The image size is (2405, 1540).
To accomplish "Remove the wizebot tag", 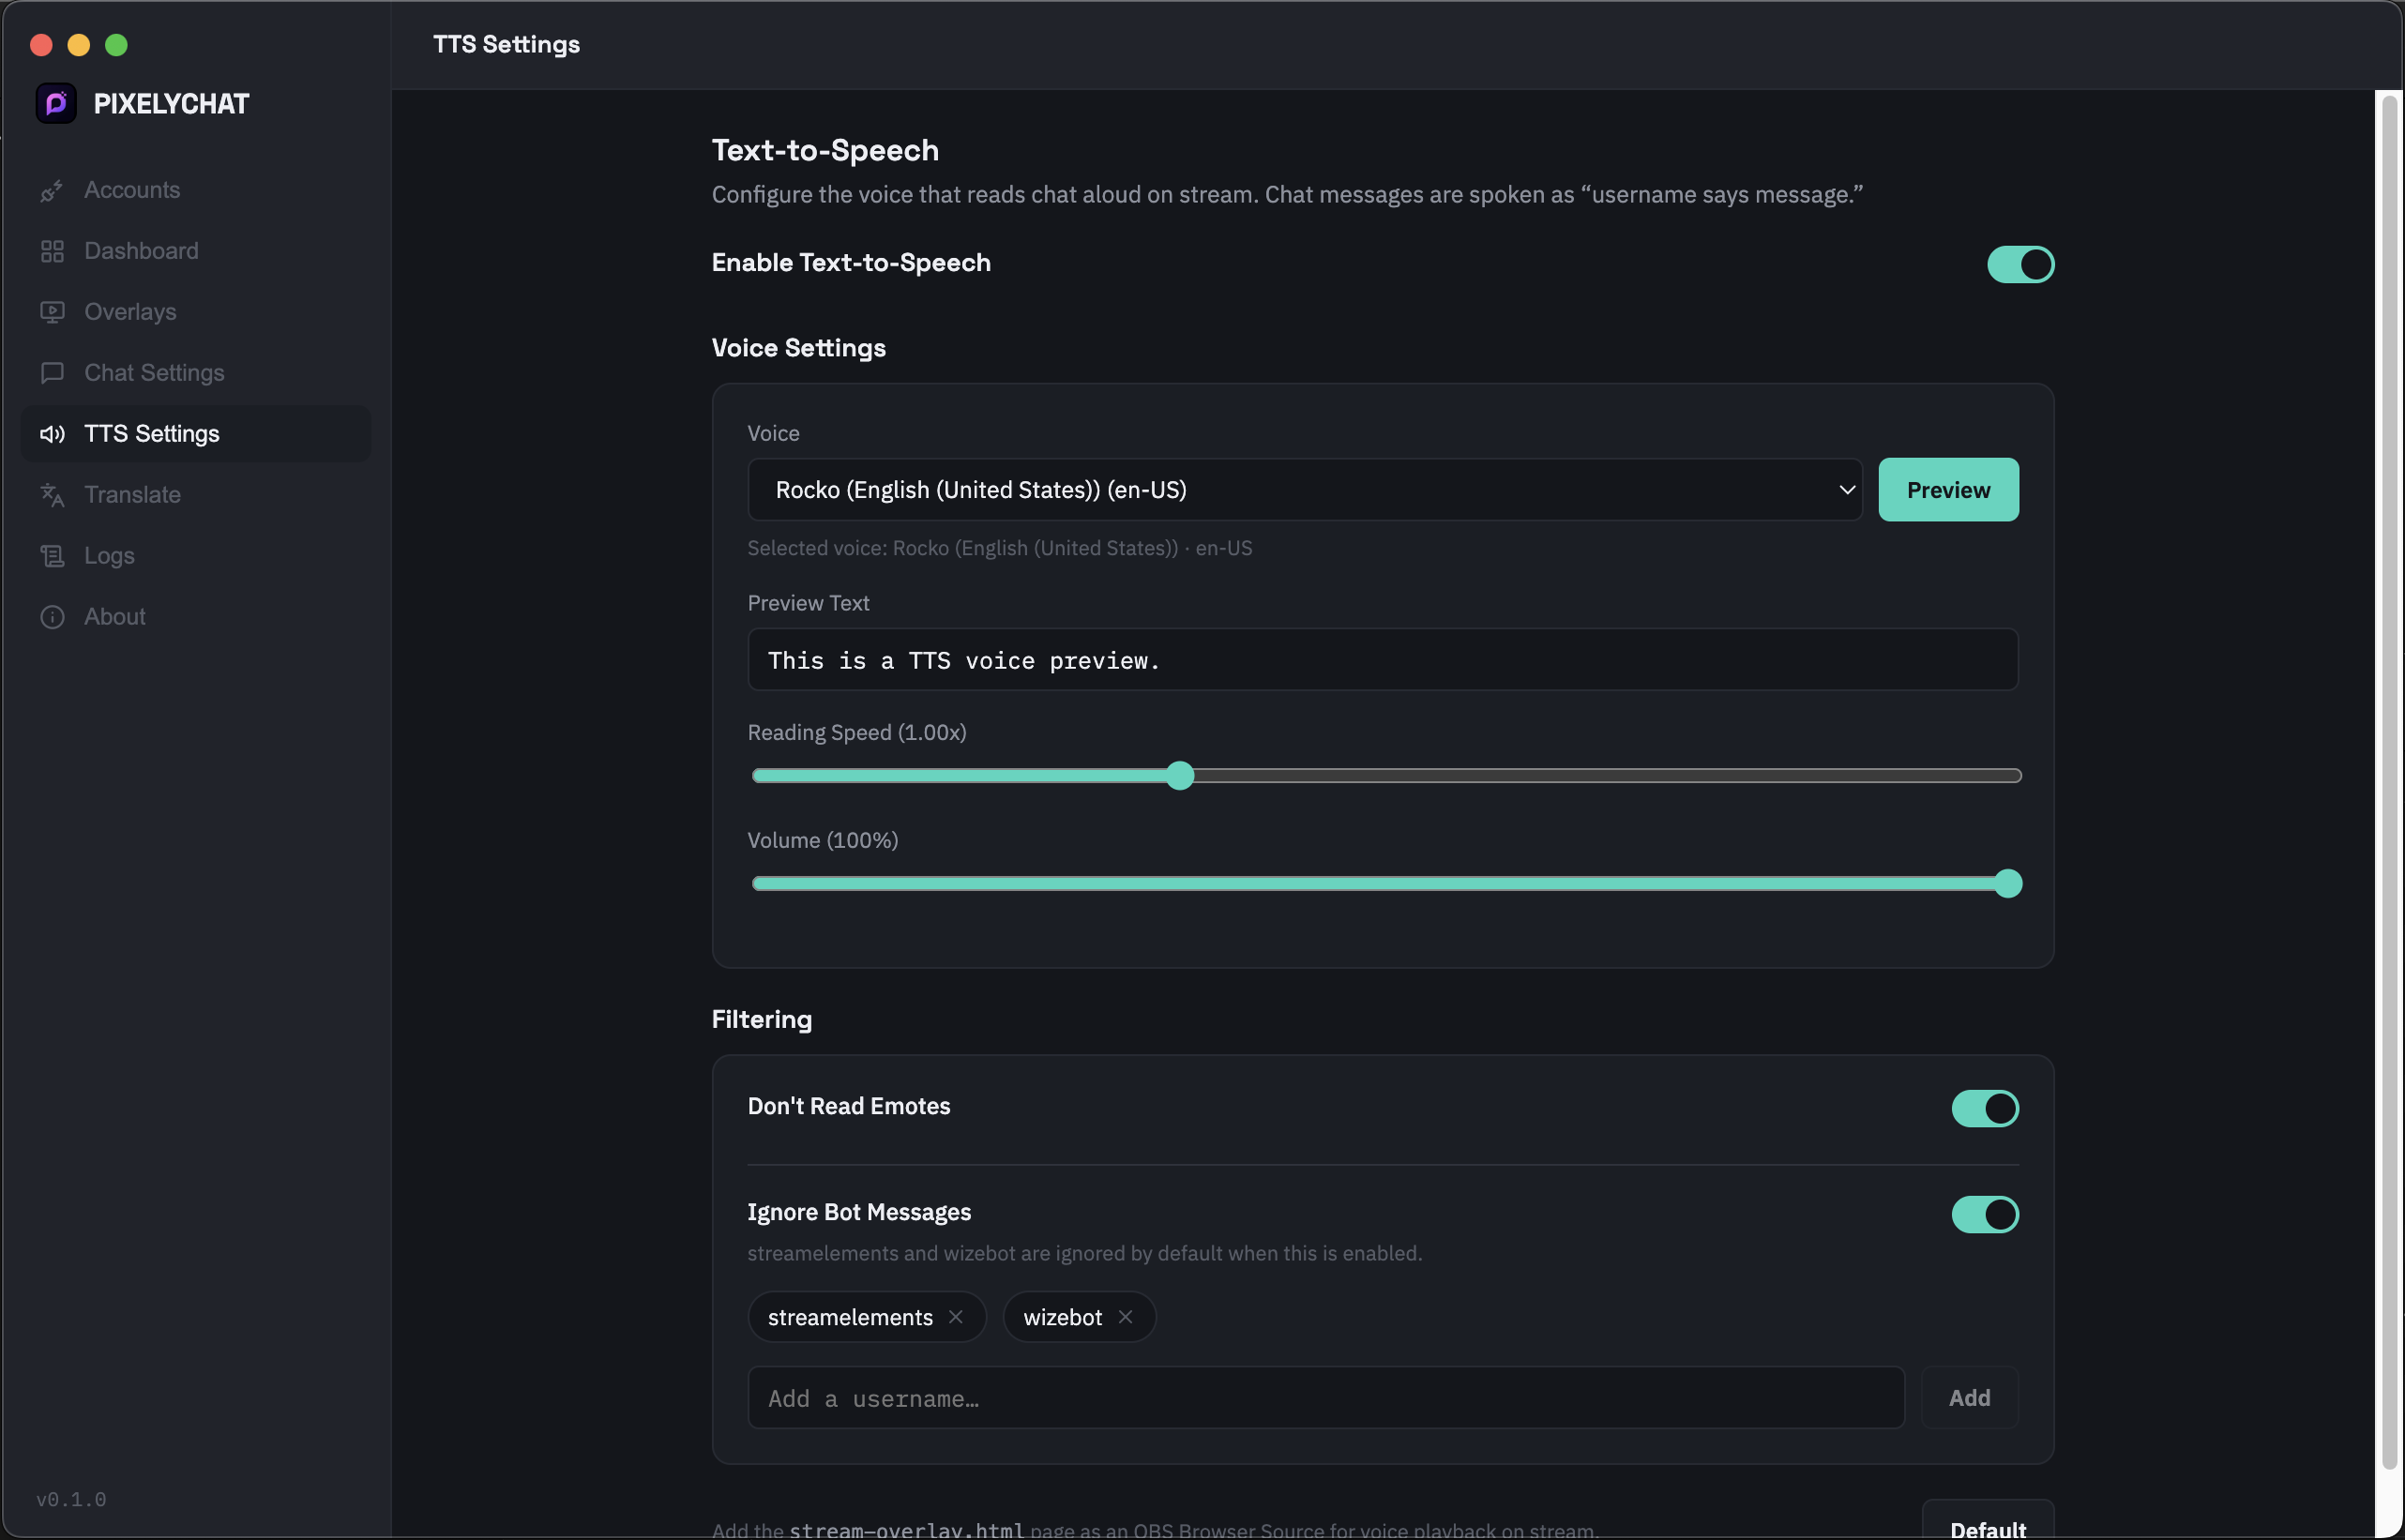I will click(1126, 1317).
